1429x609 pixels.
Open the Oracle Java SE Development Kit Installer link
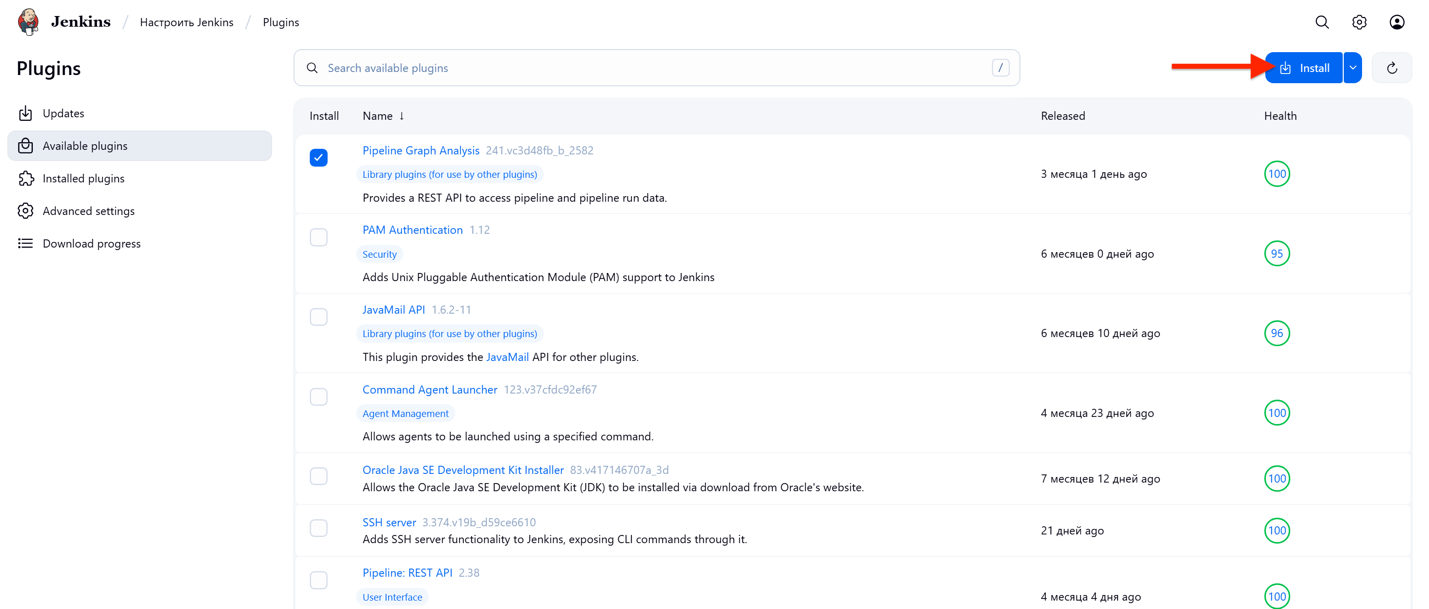(462, 470)
